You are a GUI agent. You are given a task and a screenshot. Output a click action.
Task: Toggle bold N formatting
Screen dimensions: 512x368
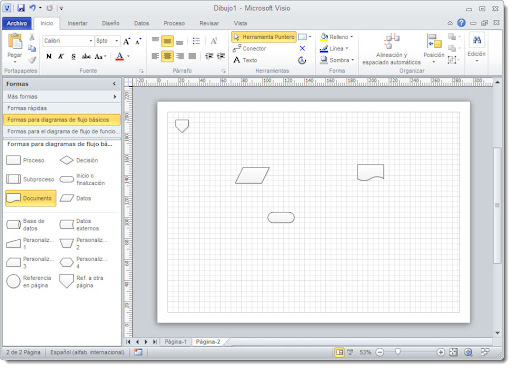pyautogui.click(x=49, y=56)
